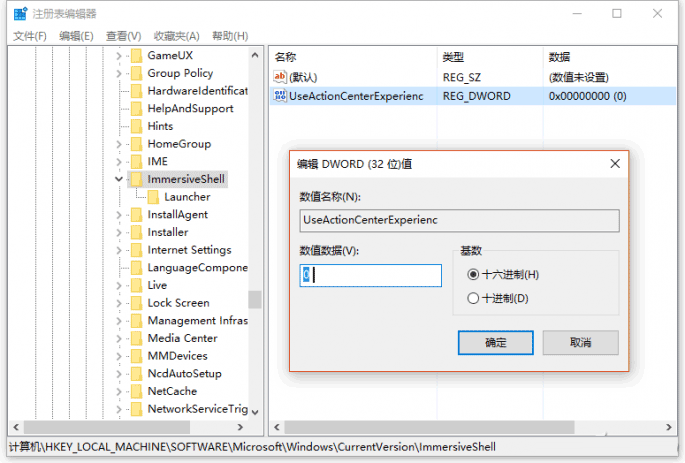Open the 编辑(E) menu

point(76,36)
